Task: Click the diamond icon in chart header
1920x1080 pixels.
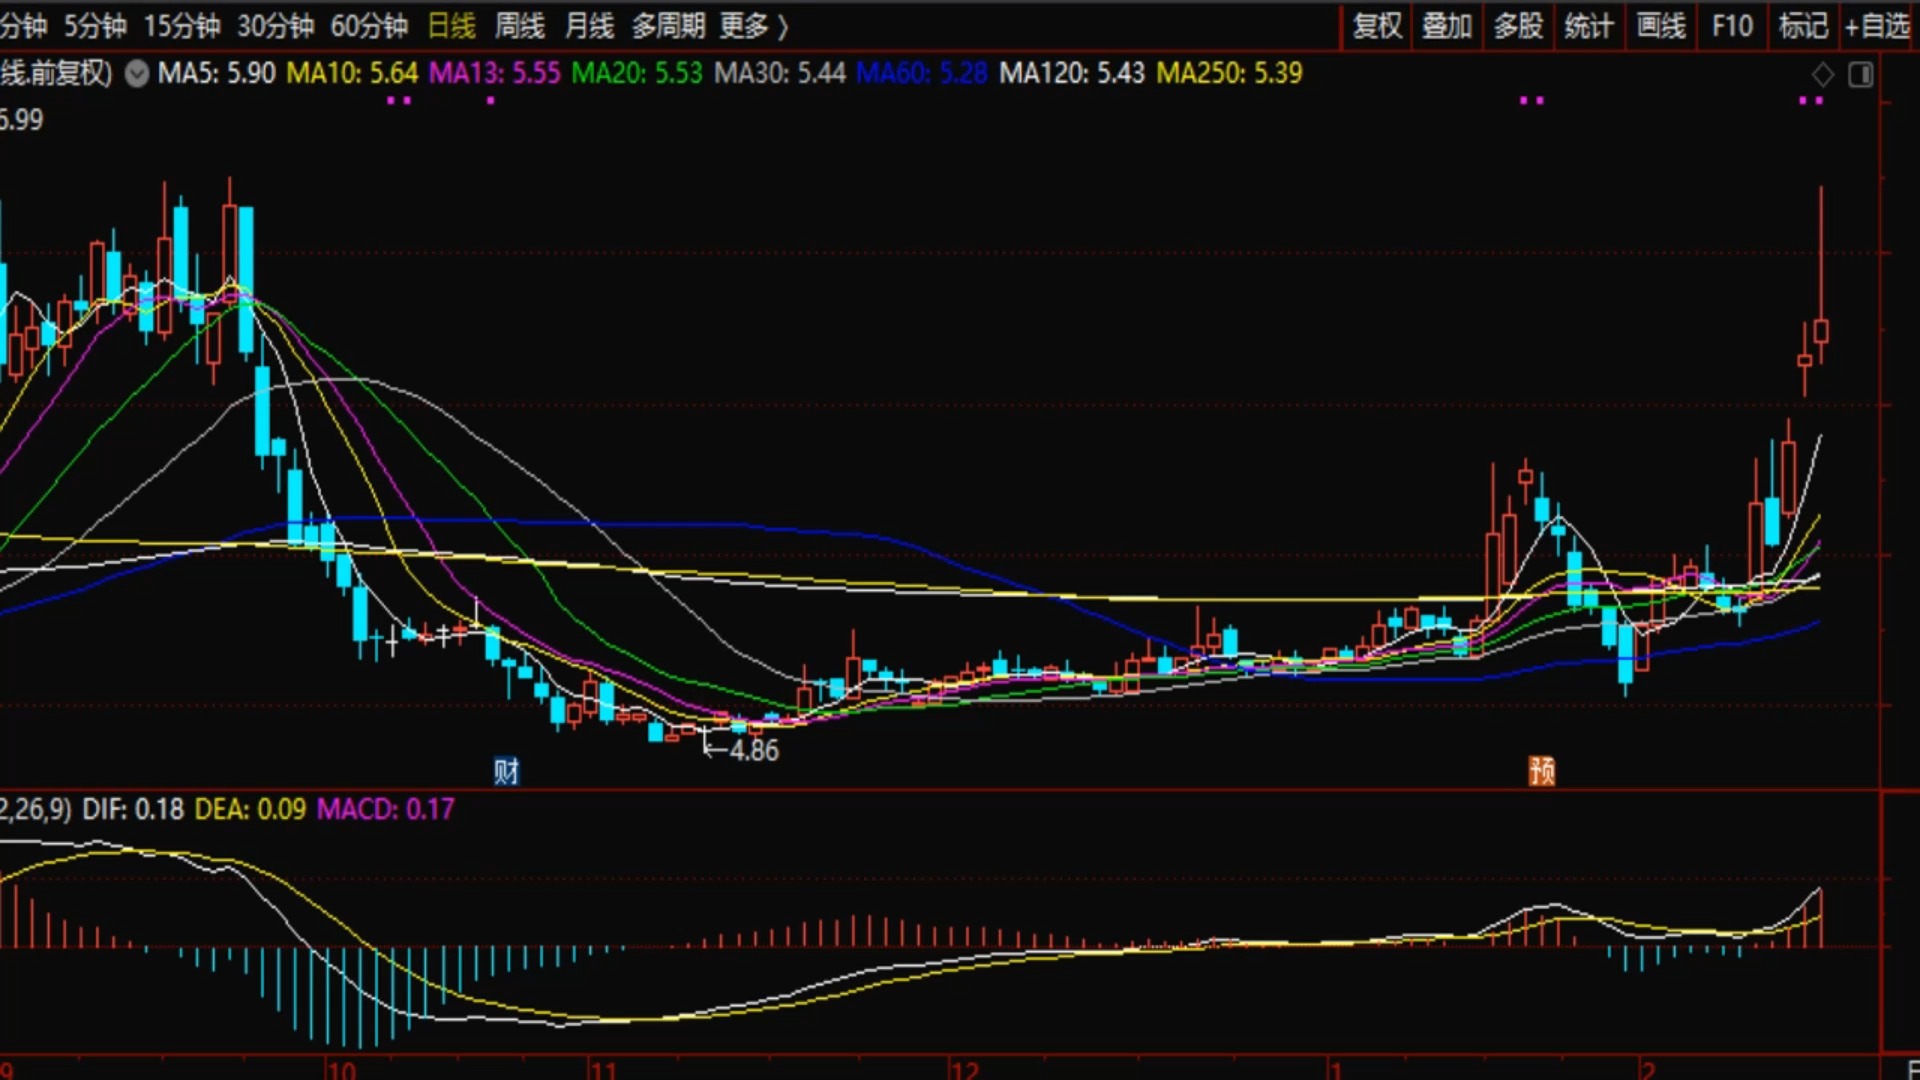Action: pyautogui.click(x=1823, y=74)
